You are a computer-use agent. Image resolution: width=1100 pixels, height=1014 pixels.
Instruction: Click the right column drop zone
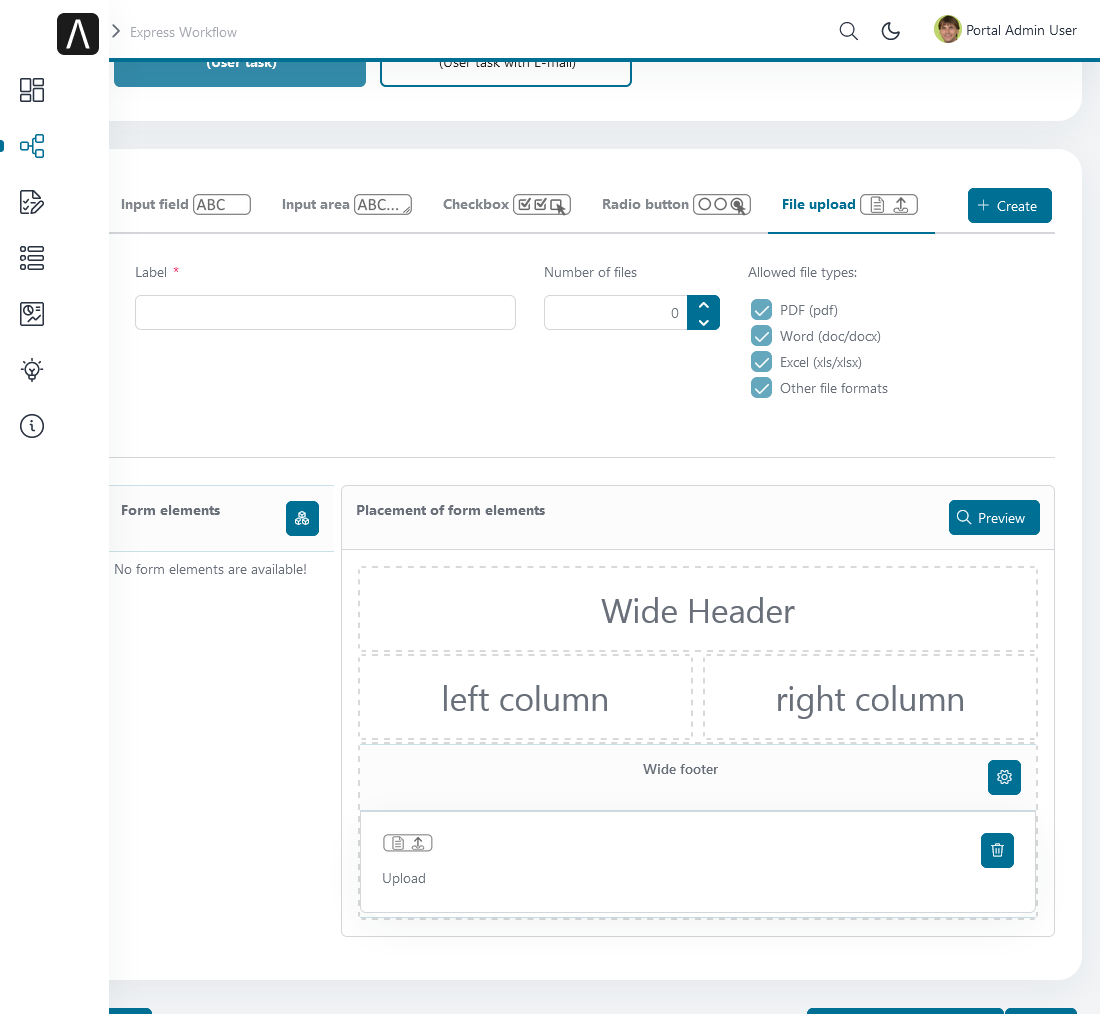870,698
